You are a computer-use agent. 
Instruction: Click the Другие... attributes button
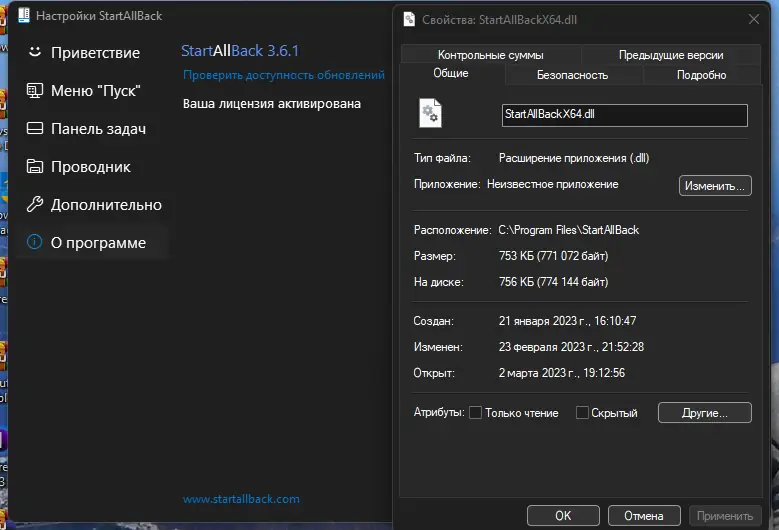(704, 413)
